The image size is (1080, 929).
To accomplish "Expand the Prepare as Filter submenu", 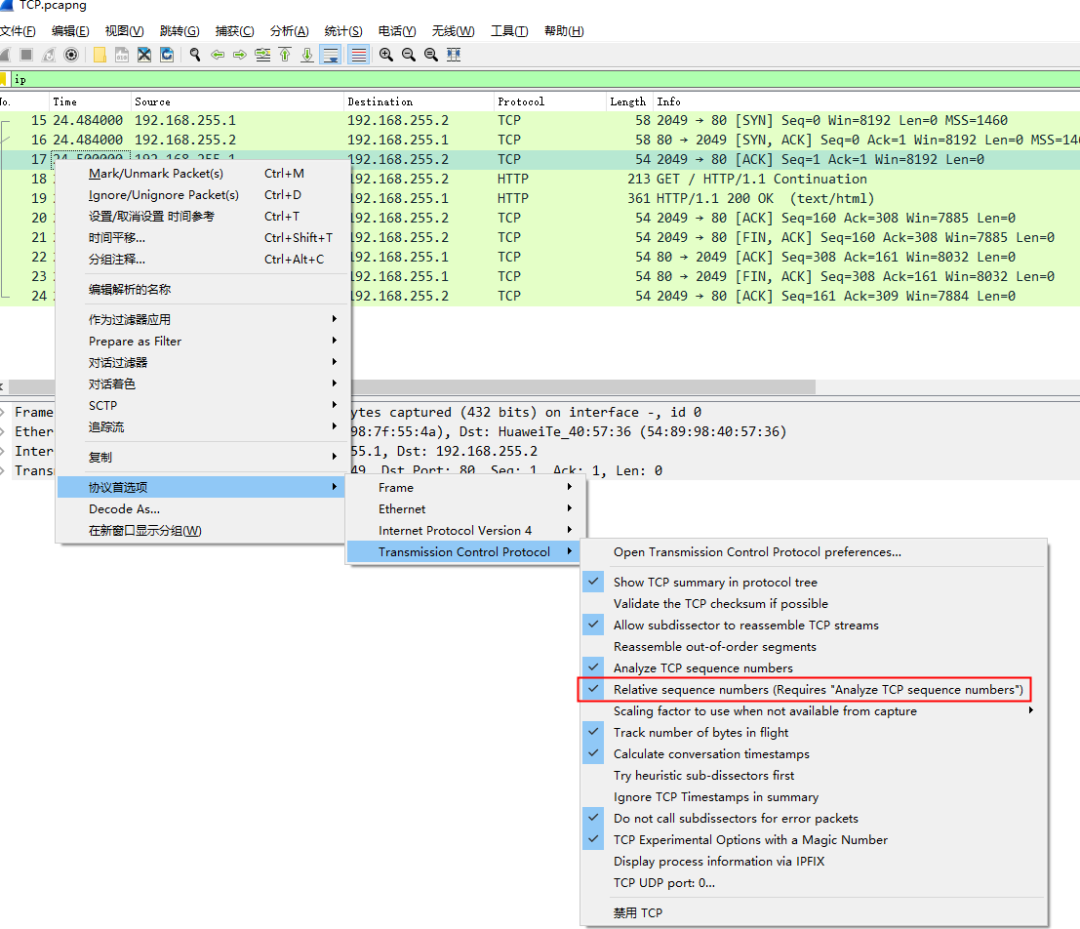I will pos(202,341).
